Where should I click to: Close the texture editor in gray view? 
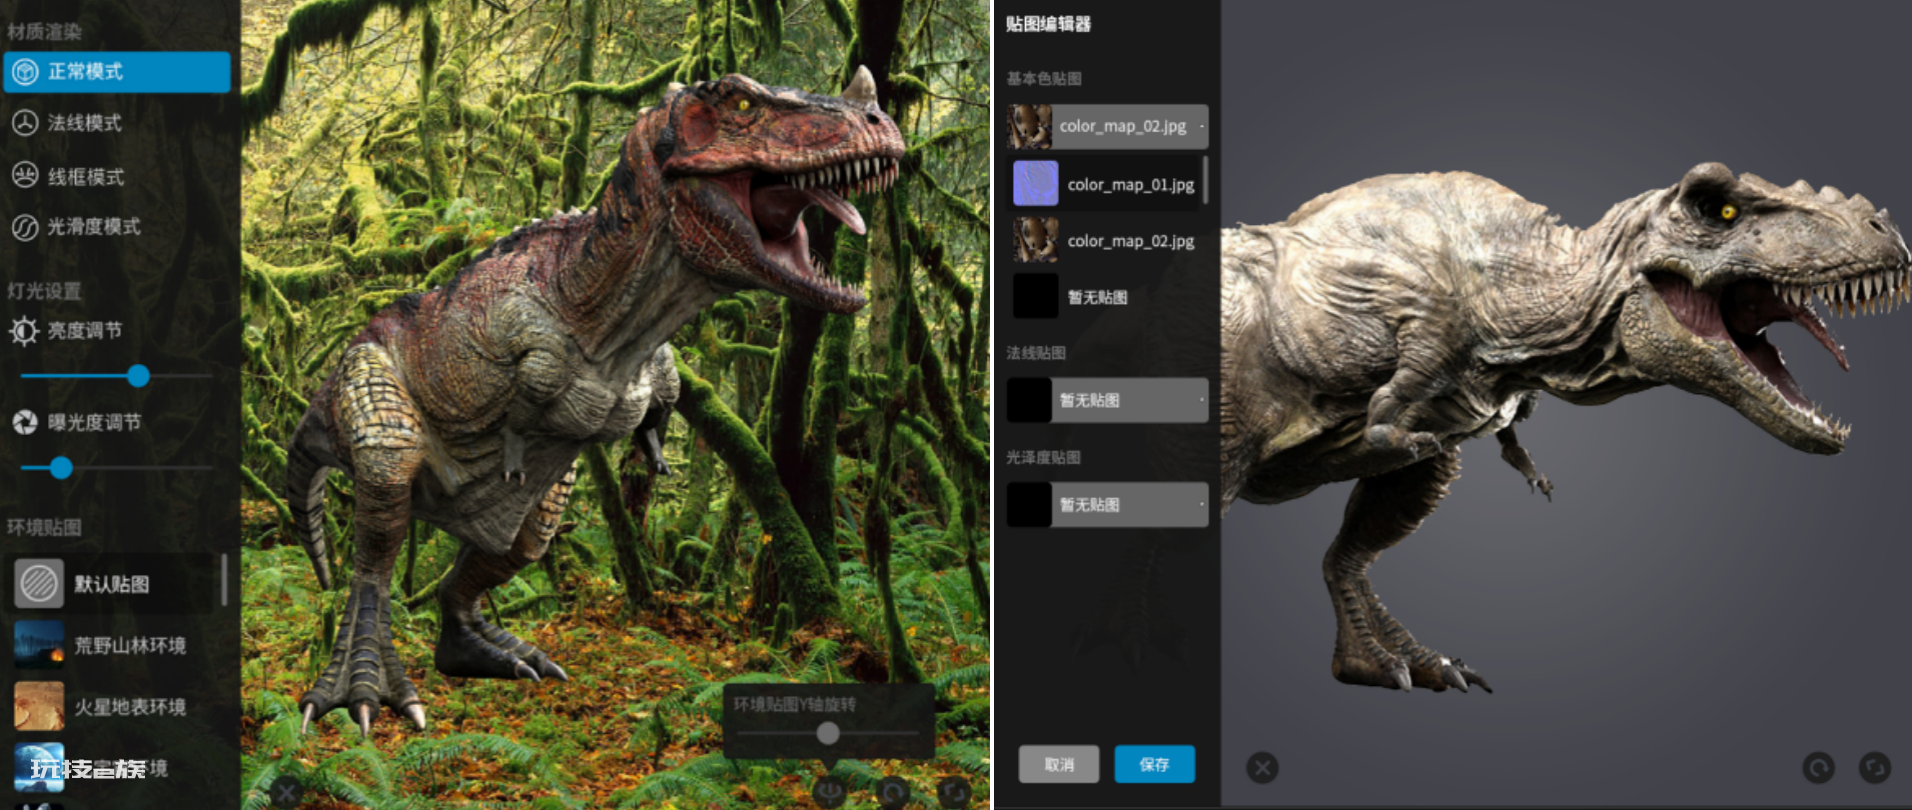click(1263, 768)
